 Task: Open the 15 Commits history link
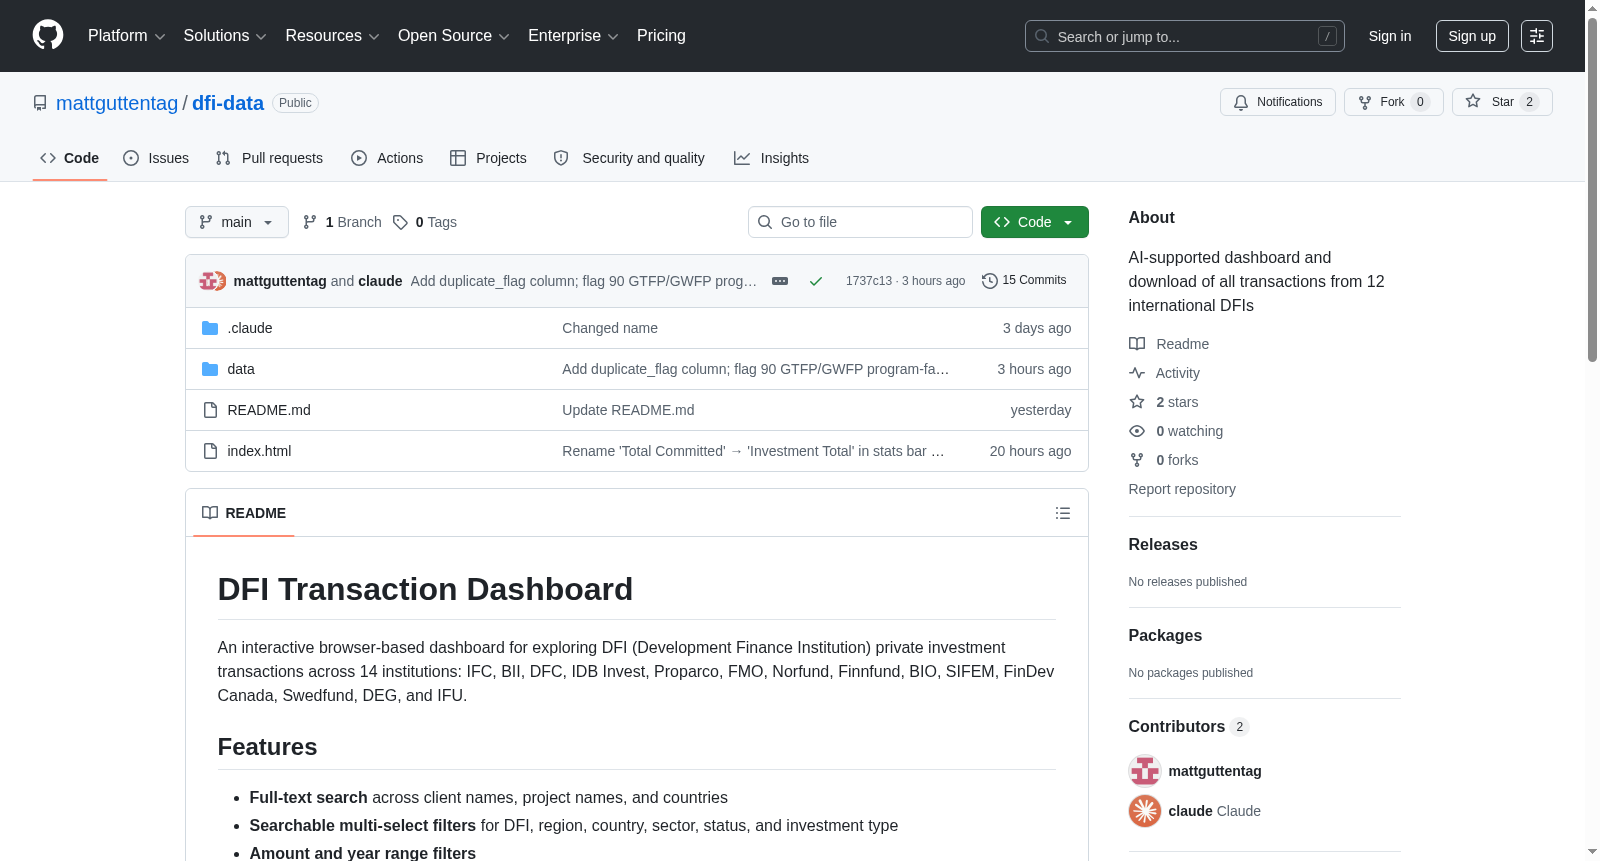click(1024, 281)
